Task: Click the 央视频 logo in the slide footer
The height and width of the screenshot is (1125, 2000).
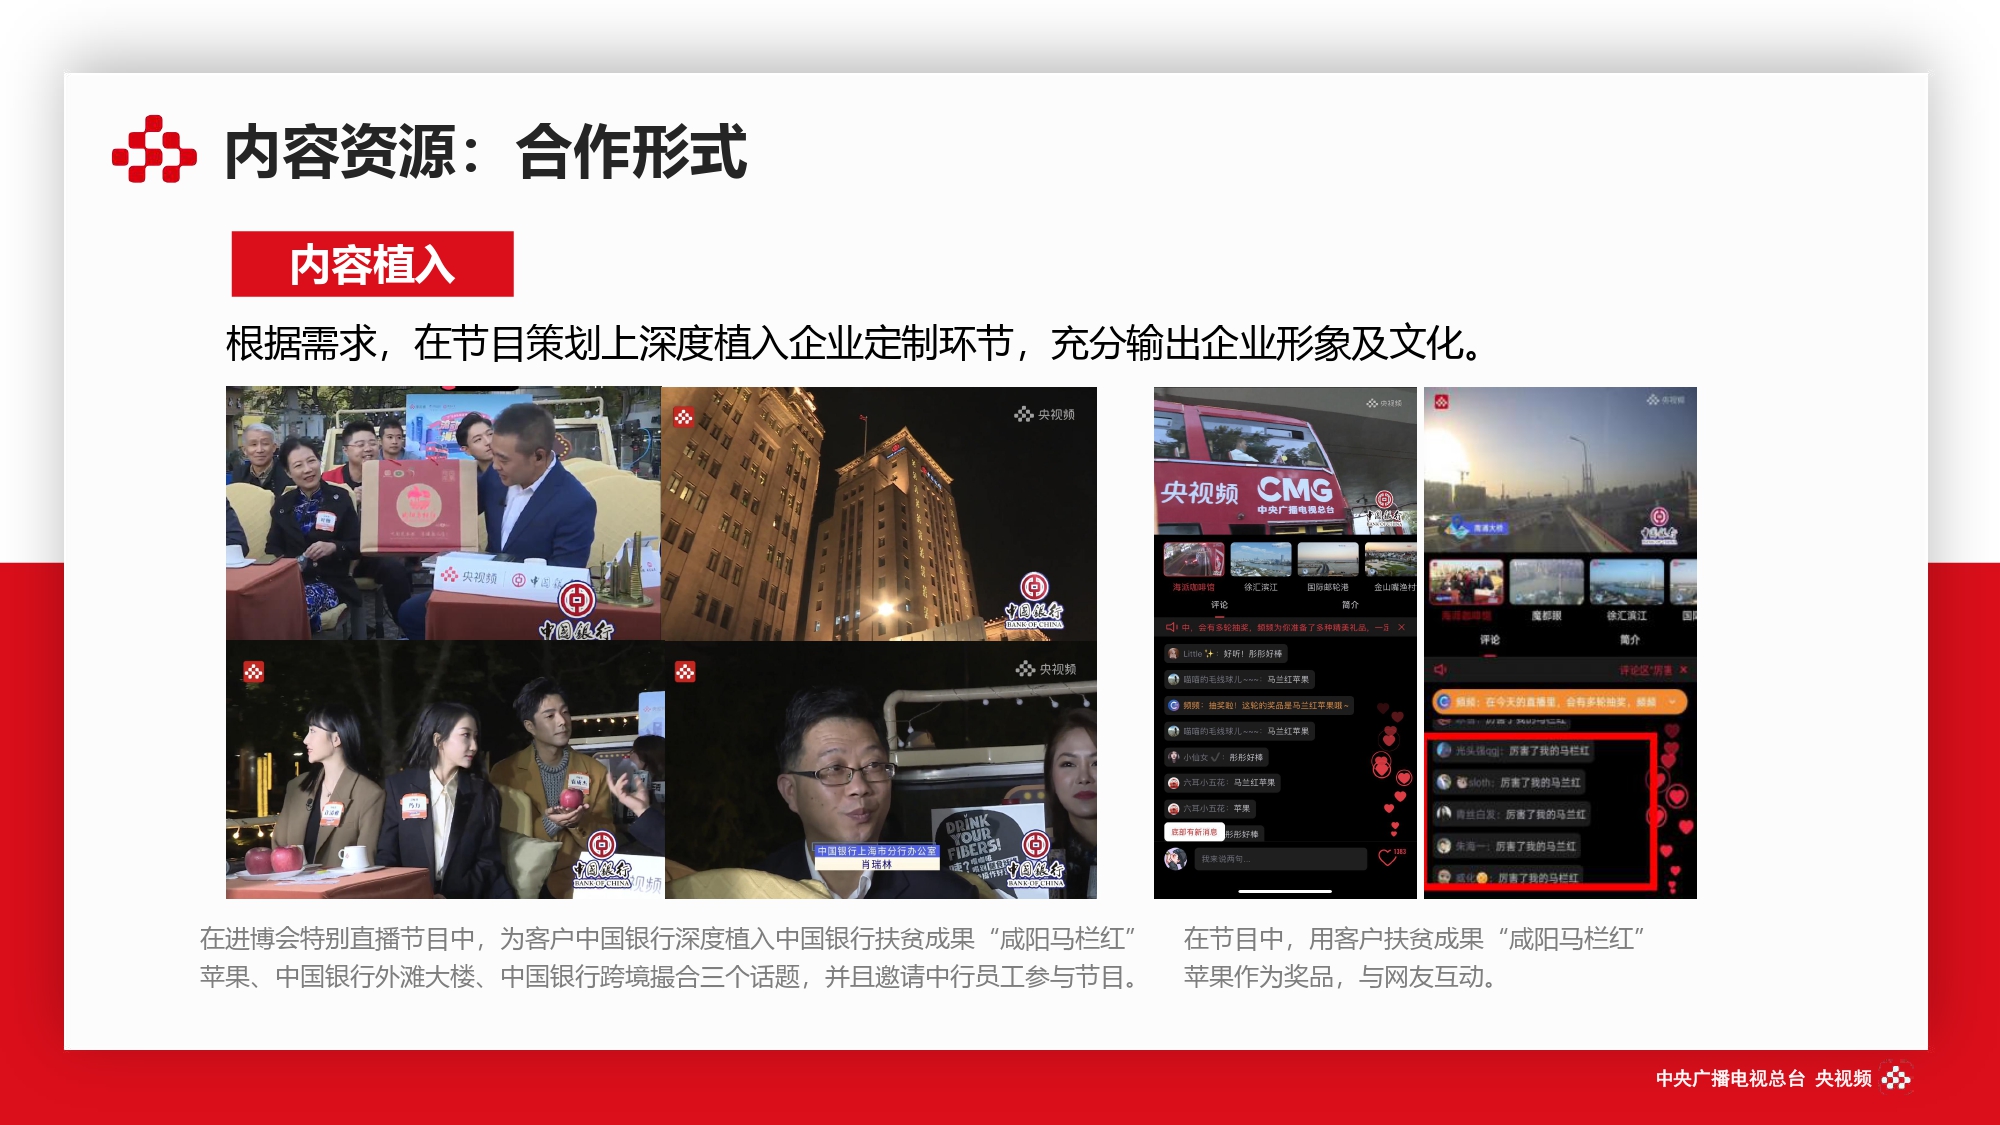Action: tap(1896, 1078)
